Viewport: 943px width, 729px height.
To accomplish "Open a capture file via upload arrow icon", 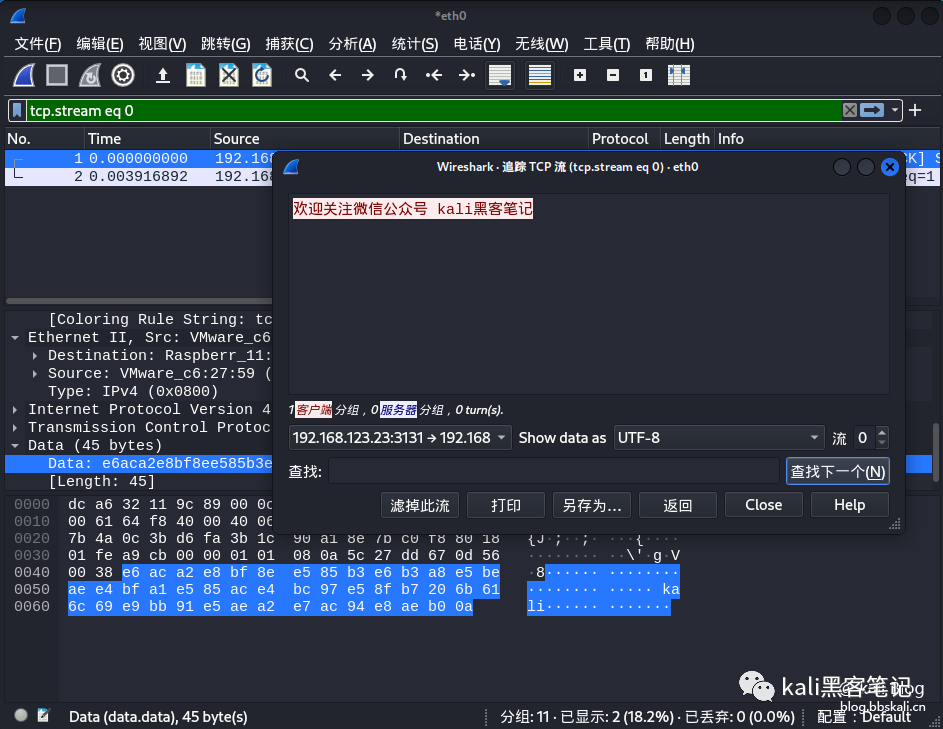I will click(x=162, y=75).
